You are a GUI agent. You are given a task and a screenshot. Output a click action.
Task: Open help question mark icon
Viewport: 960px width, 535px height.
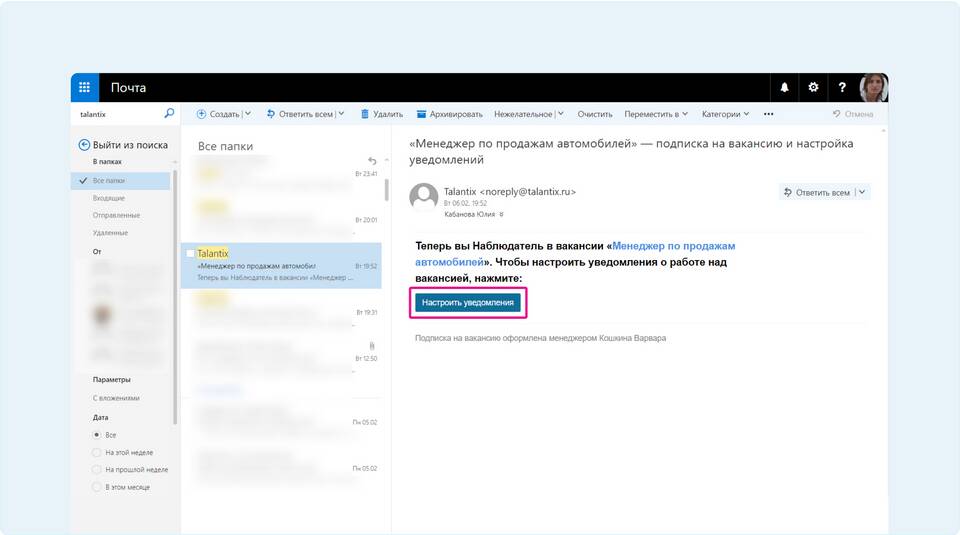[x=842, y=88]
